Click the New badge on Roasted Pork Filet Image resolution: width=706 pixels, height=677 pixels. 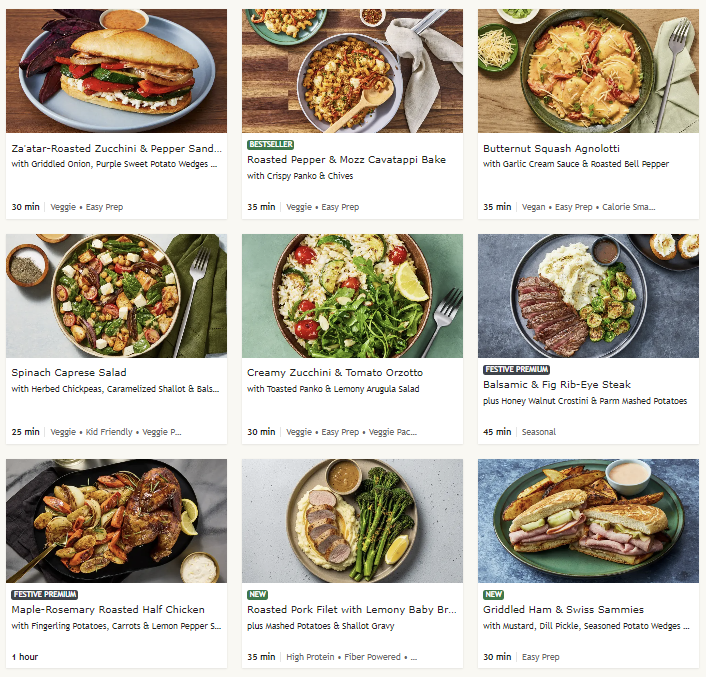[258, 595]
